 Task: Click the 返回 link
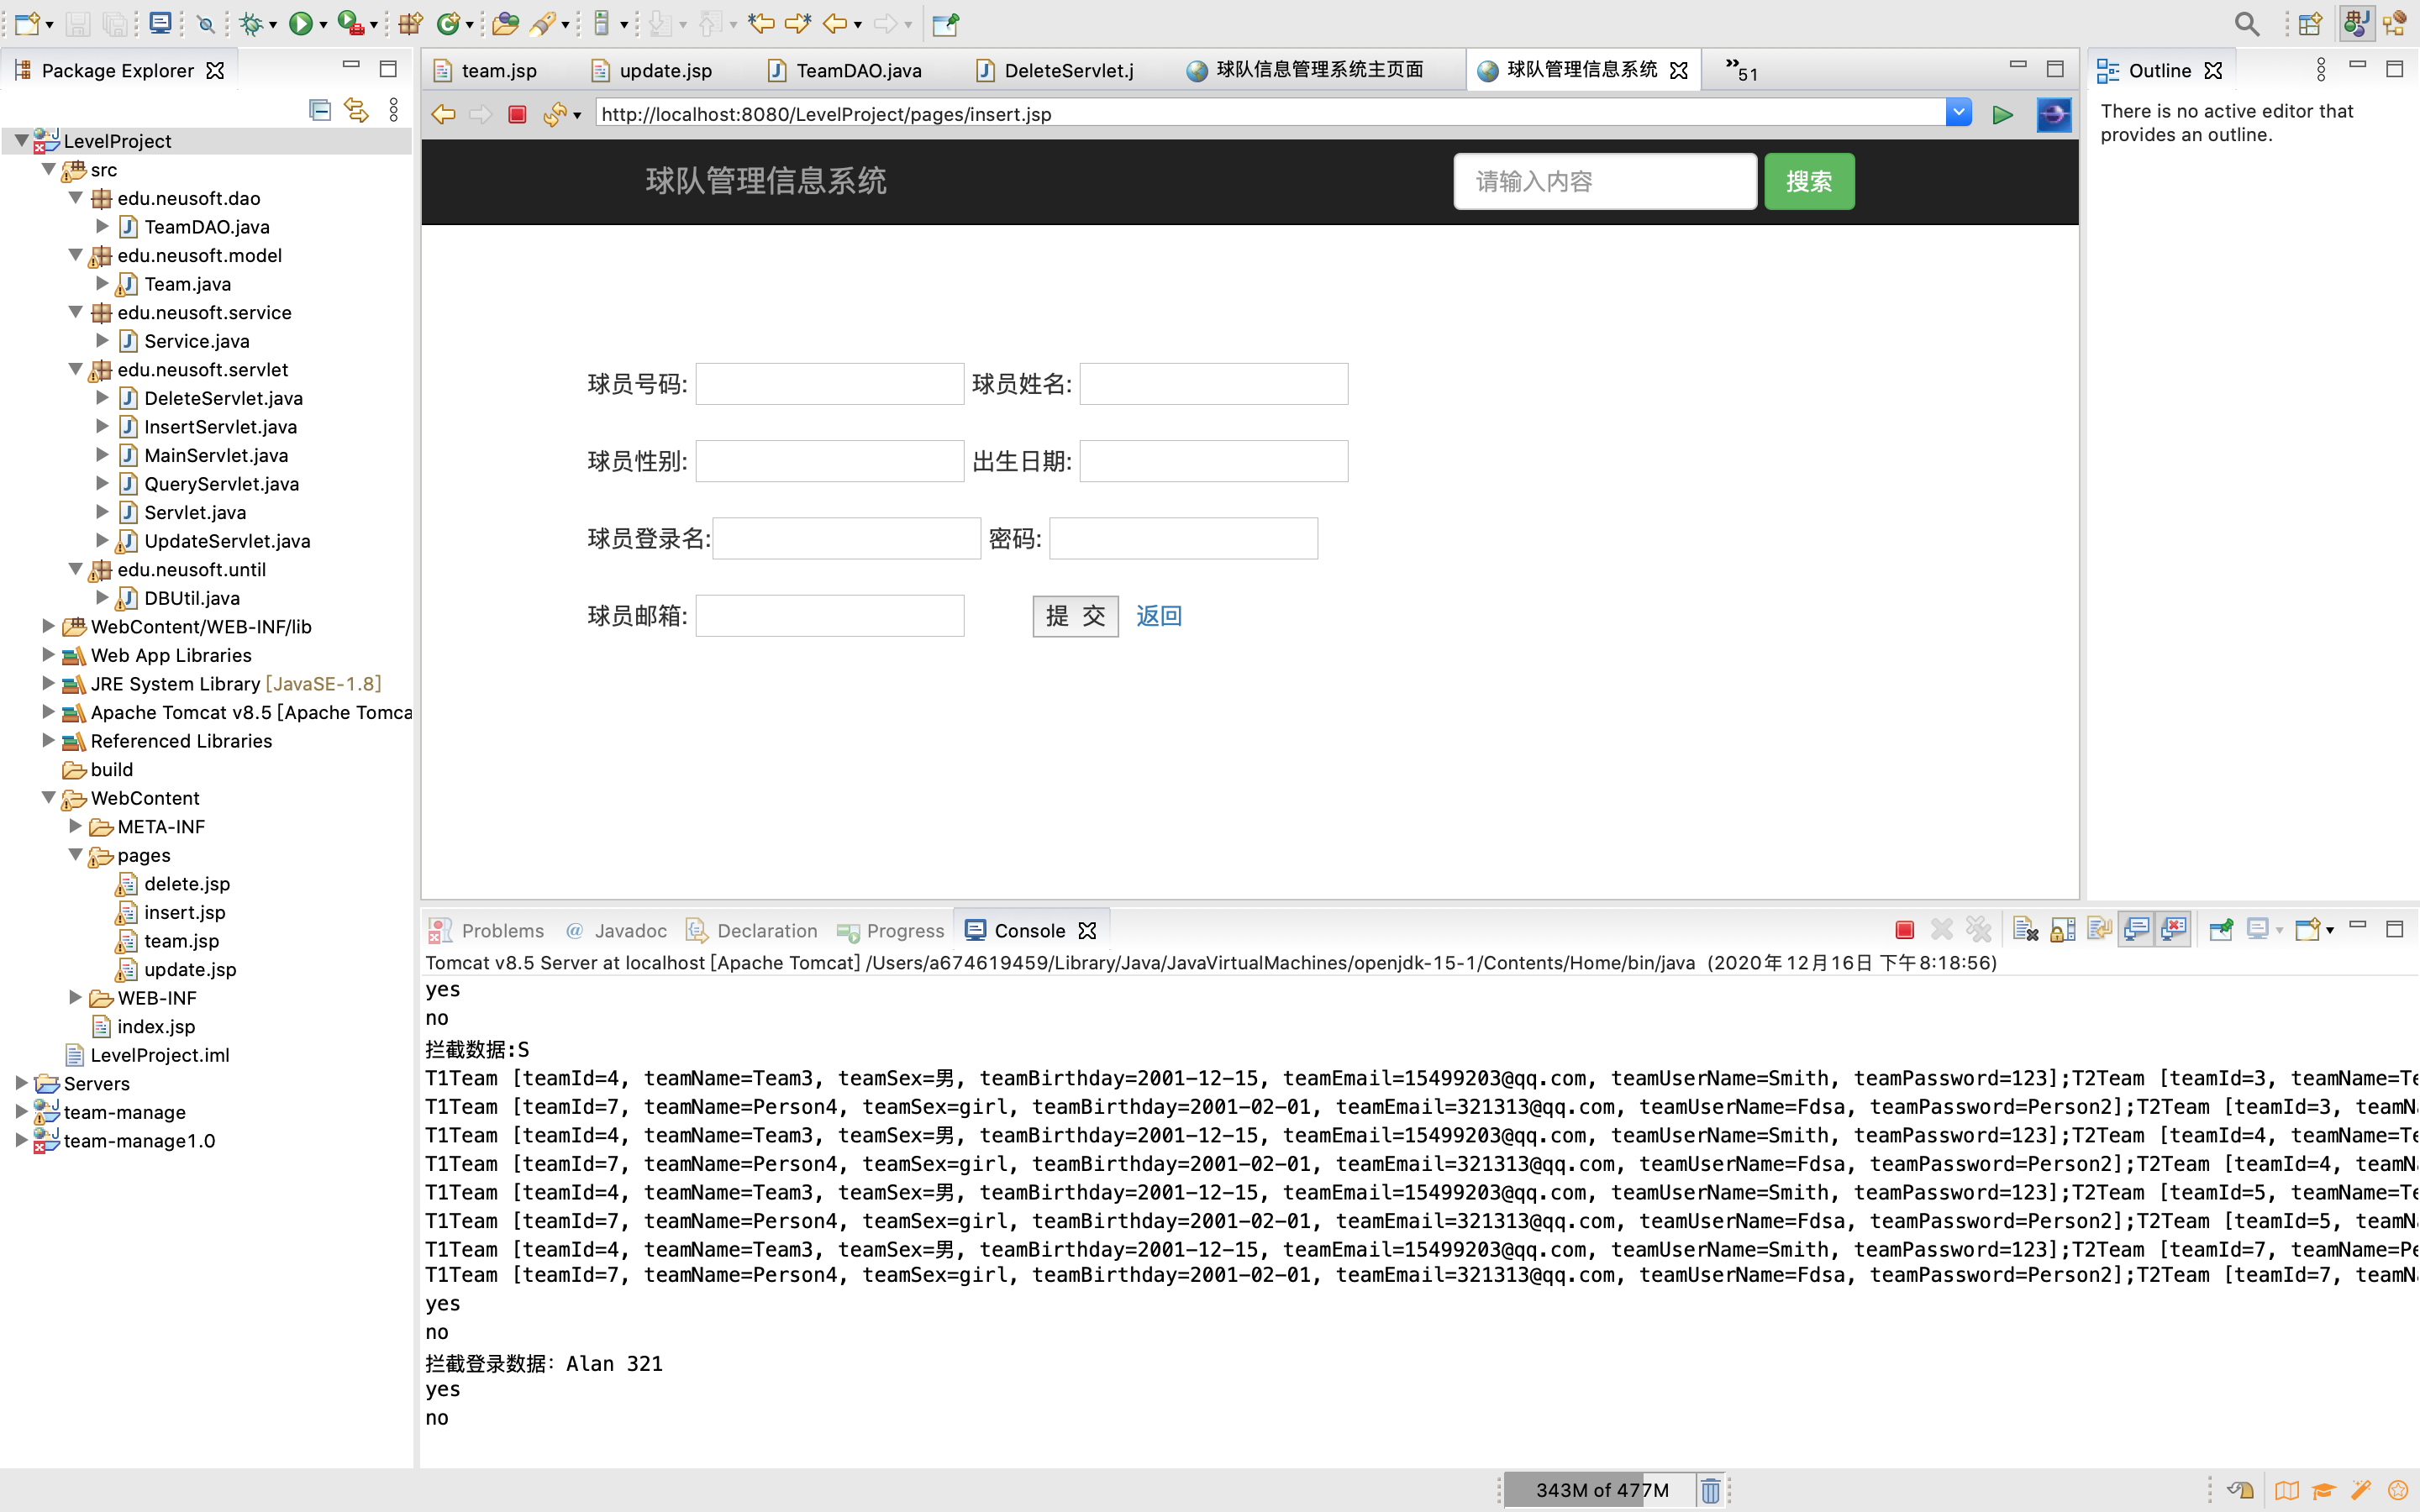(x=1159, y=616)
